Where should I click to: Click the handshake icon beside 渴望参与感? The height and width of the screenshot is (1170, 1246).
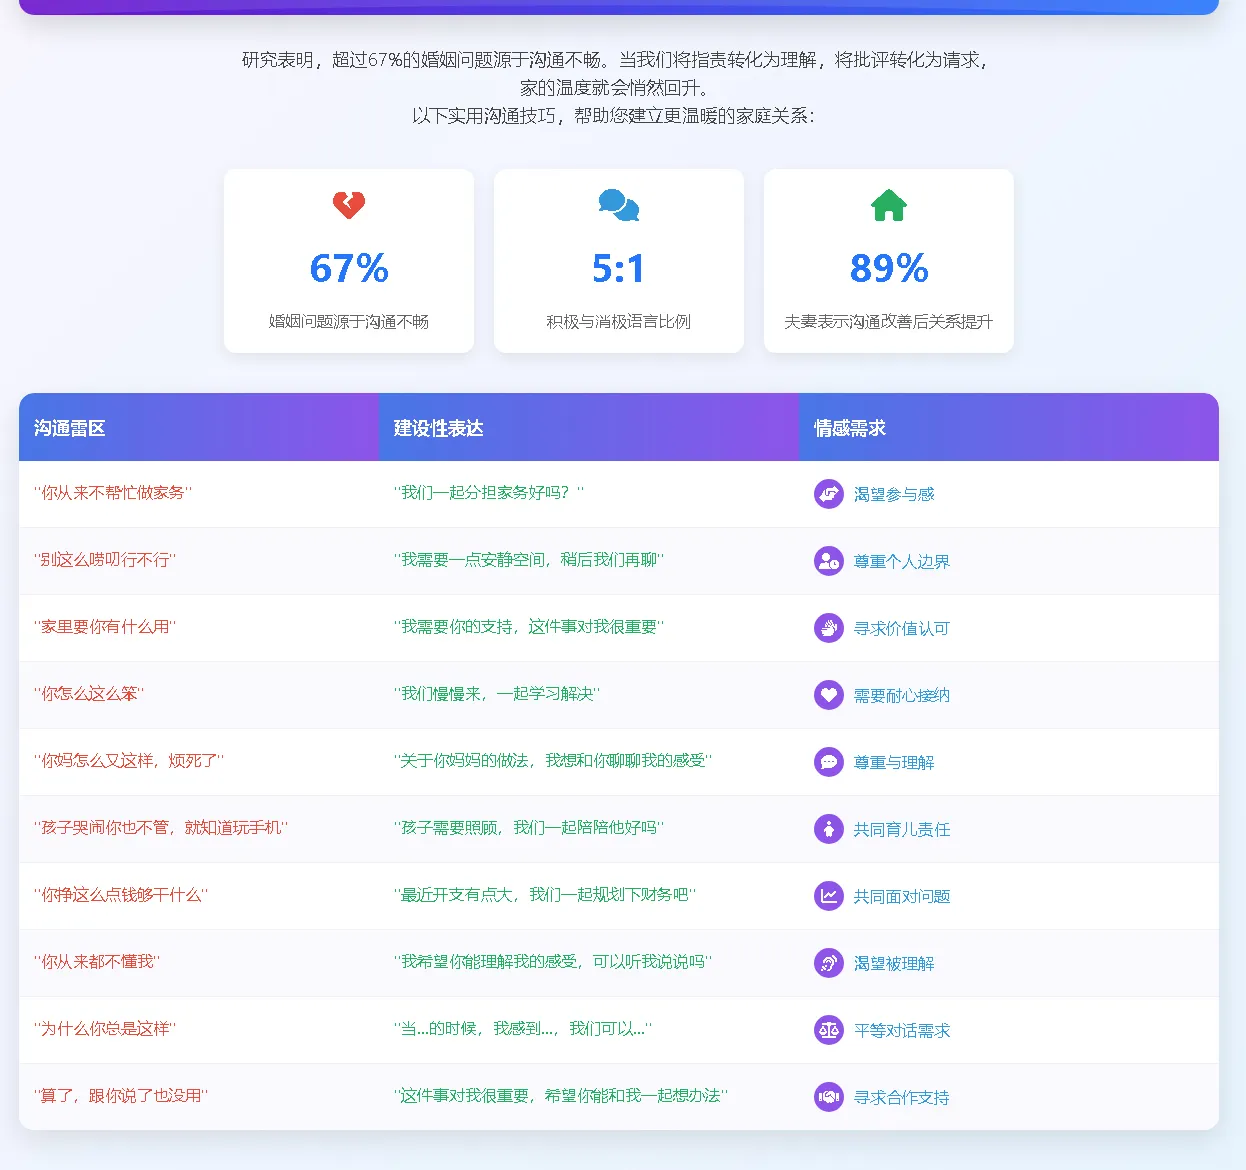pyautogui.click(x=829, y=494)
